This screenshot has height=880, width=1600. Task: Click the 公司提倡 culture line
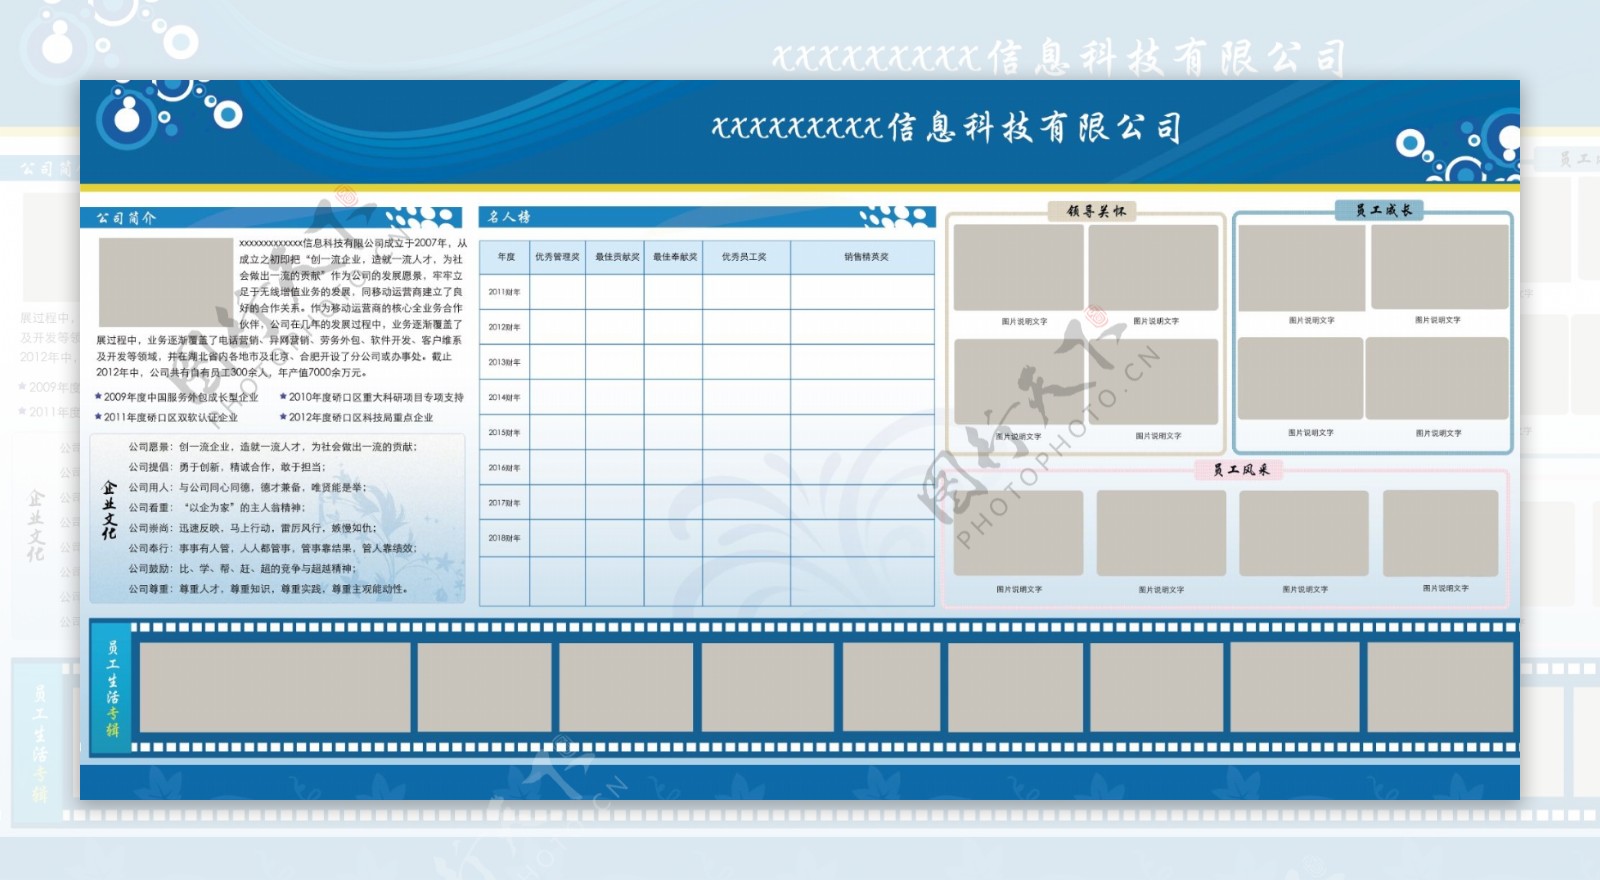click(x=227, y=467)
